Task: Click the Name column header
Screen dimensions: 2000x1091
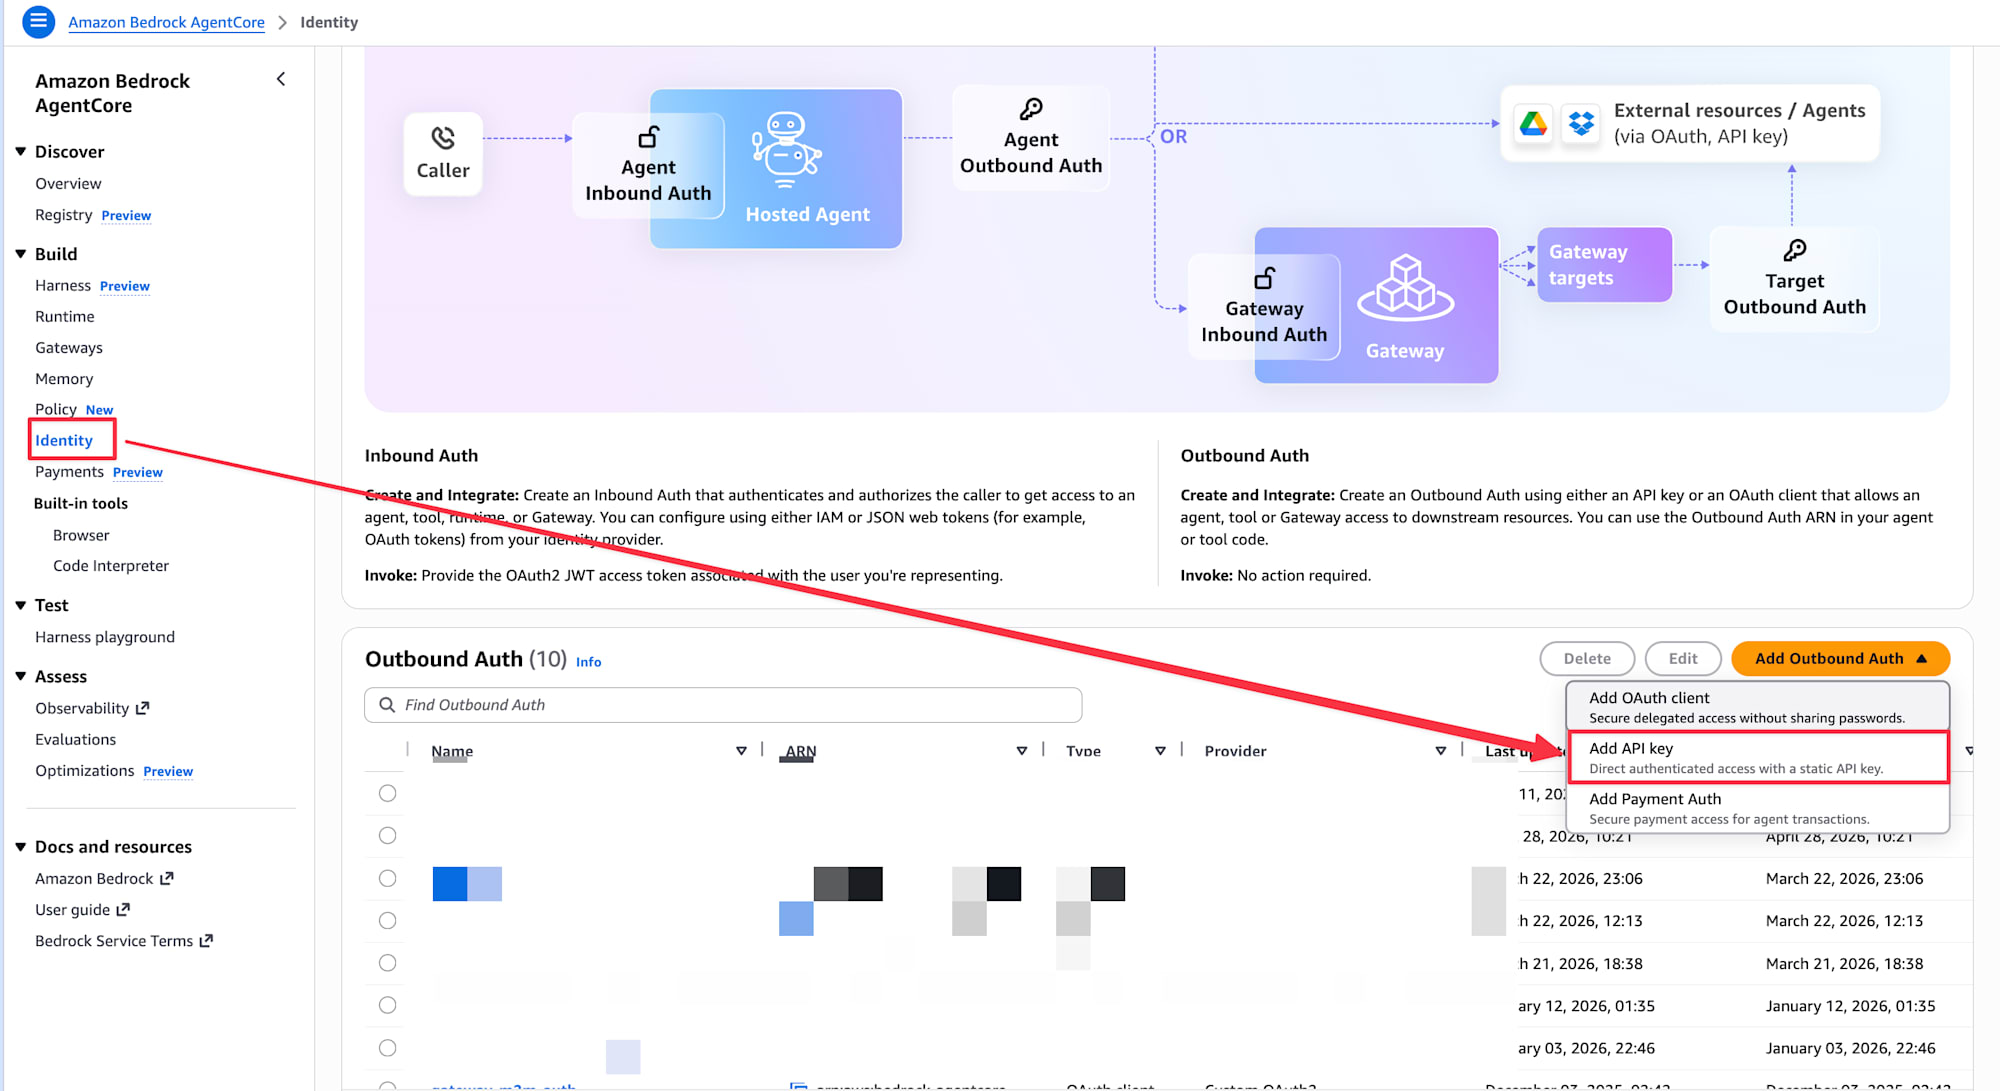Action: click(x=452, y=751)
